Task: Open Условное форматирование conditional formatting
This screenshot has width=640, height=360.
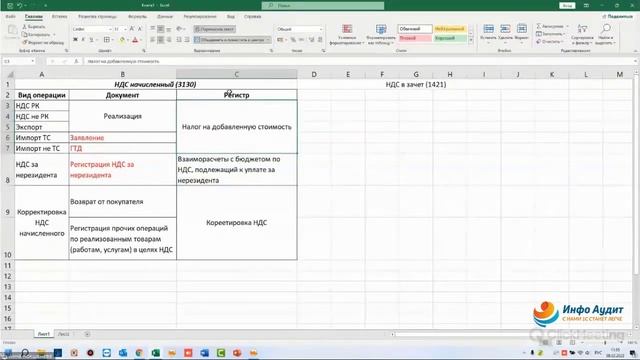Action: pos(347,34)
